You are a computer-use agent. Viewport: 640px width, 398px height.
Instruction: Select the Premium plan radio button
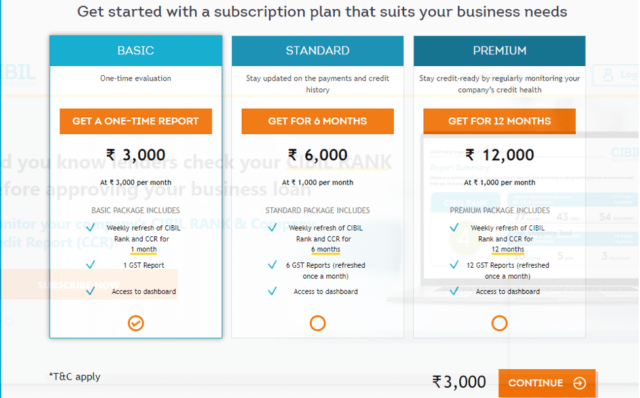(x=499, y=323)
